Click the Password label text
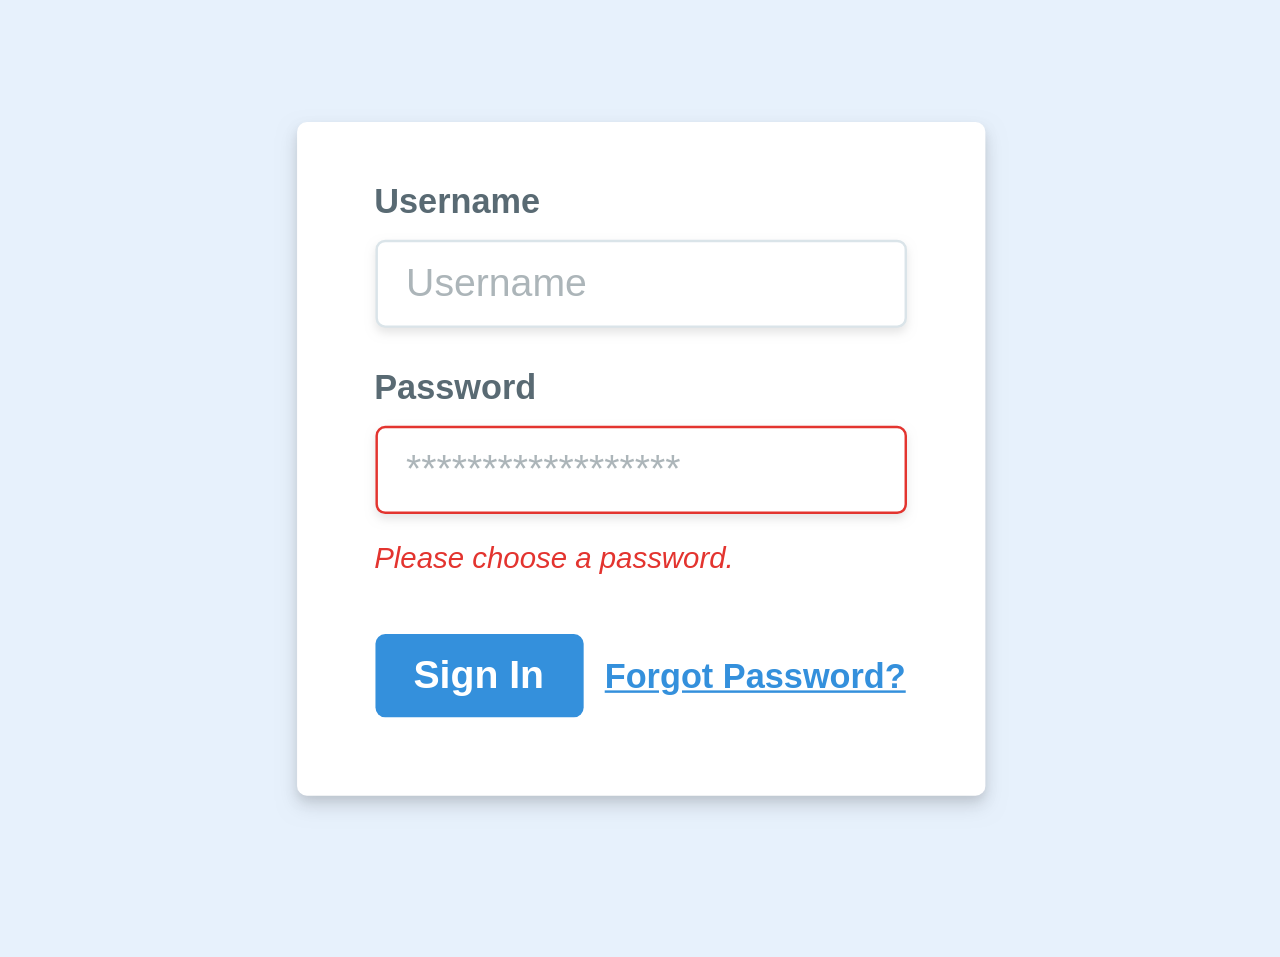 point(455,387)
